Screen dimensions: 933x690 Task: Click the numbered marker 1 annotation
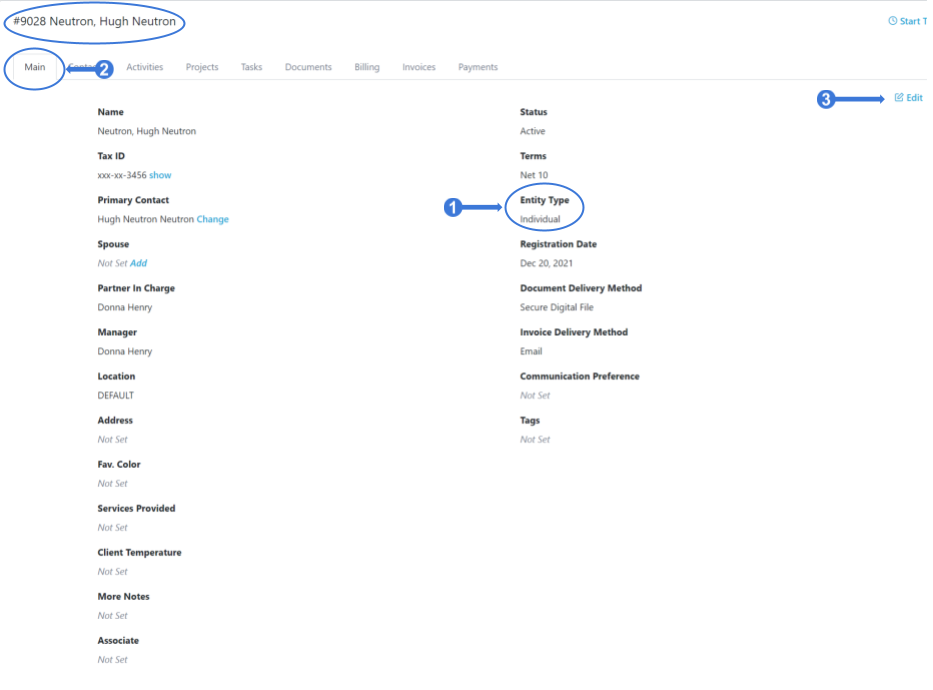[x=452, y=208]
